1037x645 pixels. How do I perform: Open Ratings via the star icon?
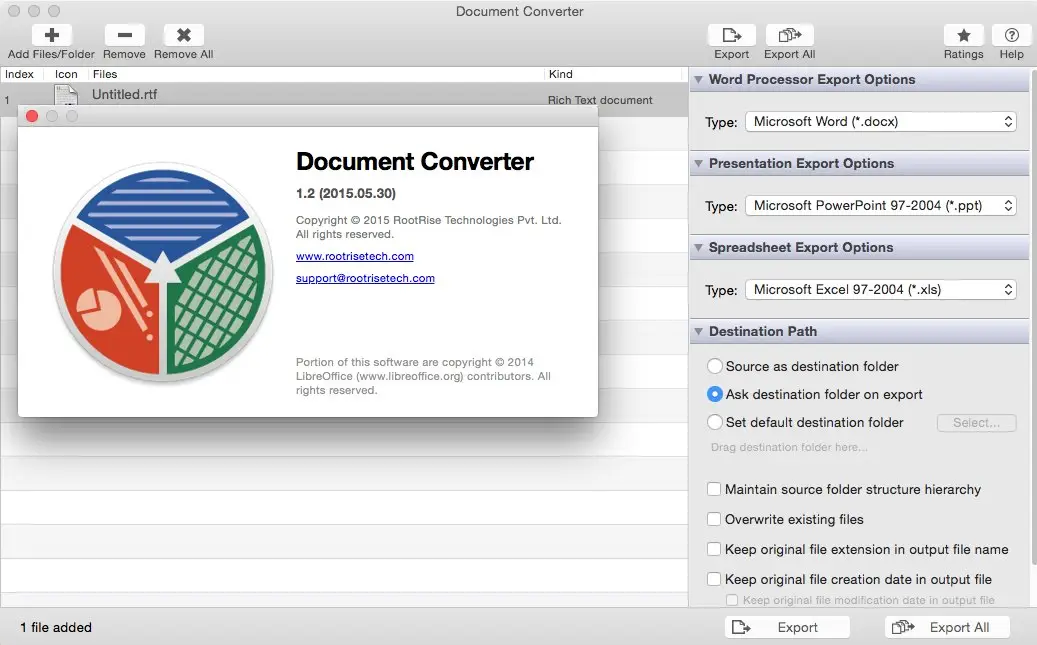point(964,35)
